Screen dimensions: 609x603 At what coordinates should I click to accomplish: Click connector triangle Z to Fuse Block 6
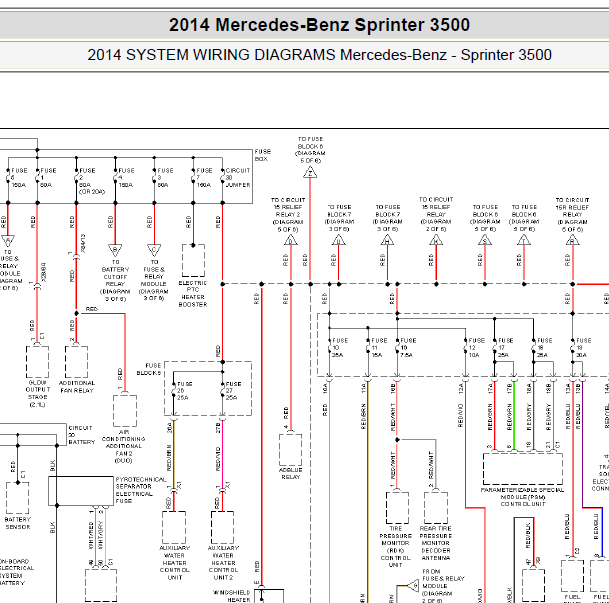[310, 172]
